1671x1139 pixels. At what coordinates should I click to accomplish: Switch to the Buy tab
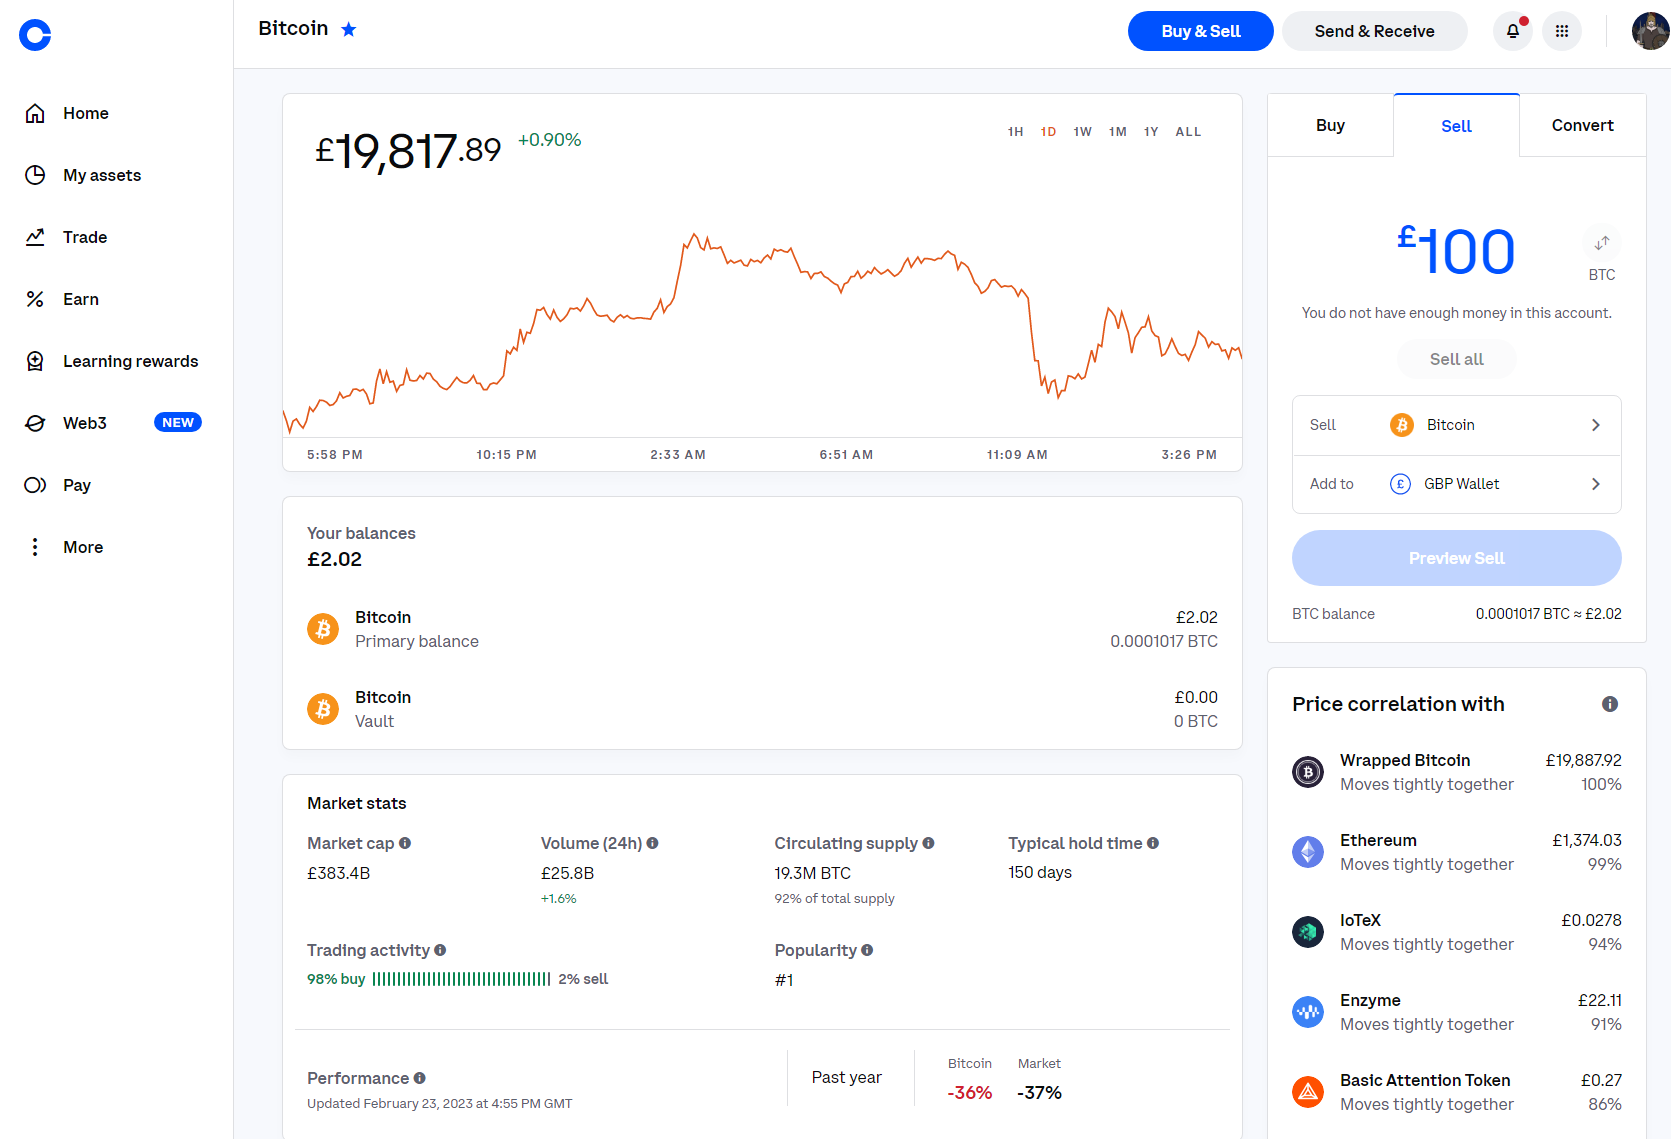coord(1331,125)
